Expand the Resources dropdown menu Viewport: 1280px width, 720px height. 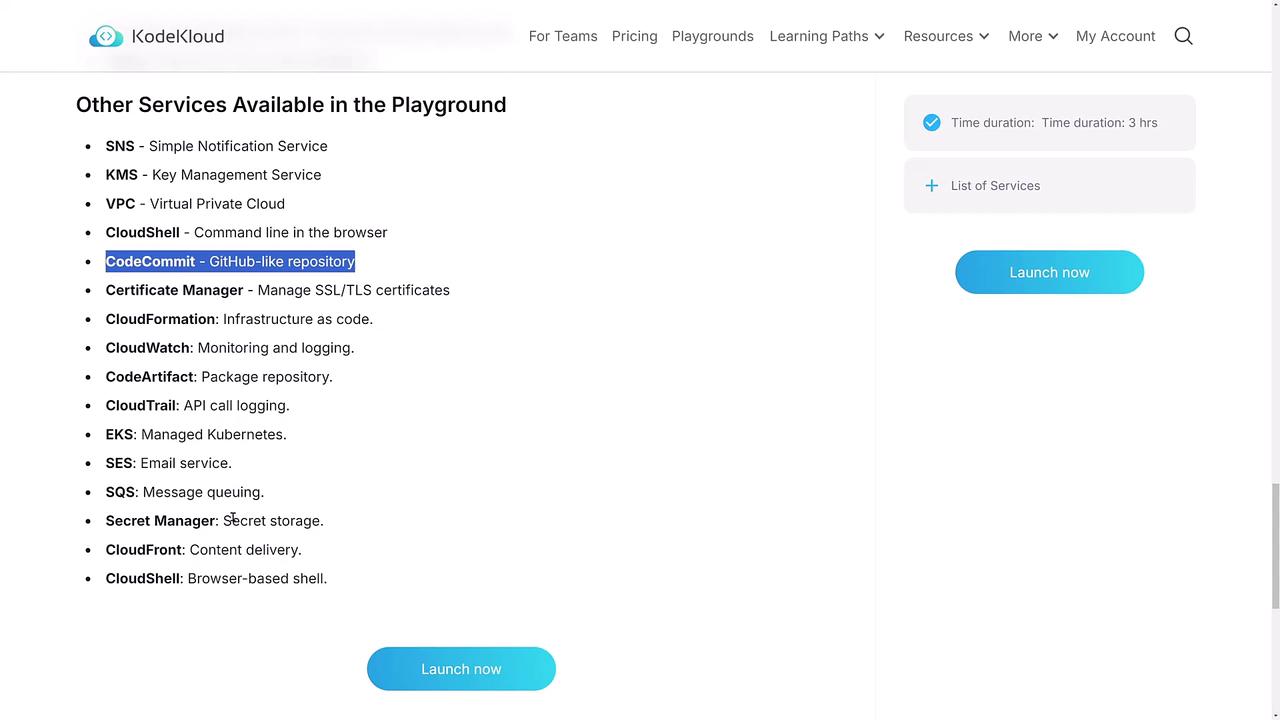pyautogui.click(x=946, y=36)
